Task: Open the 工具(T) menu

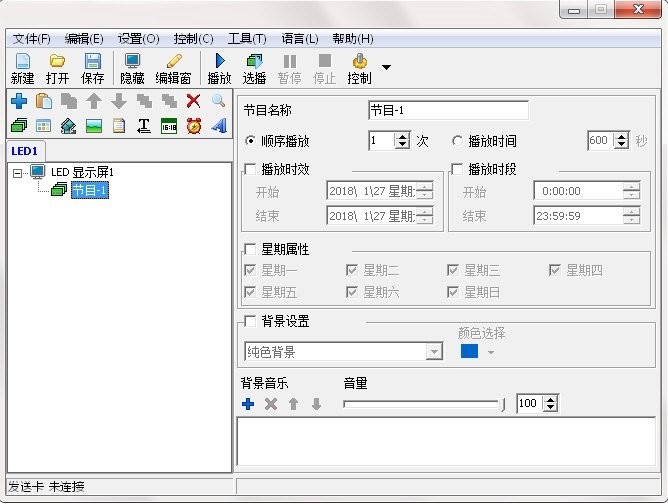Action: (x=247, y=39)
